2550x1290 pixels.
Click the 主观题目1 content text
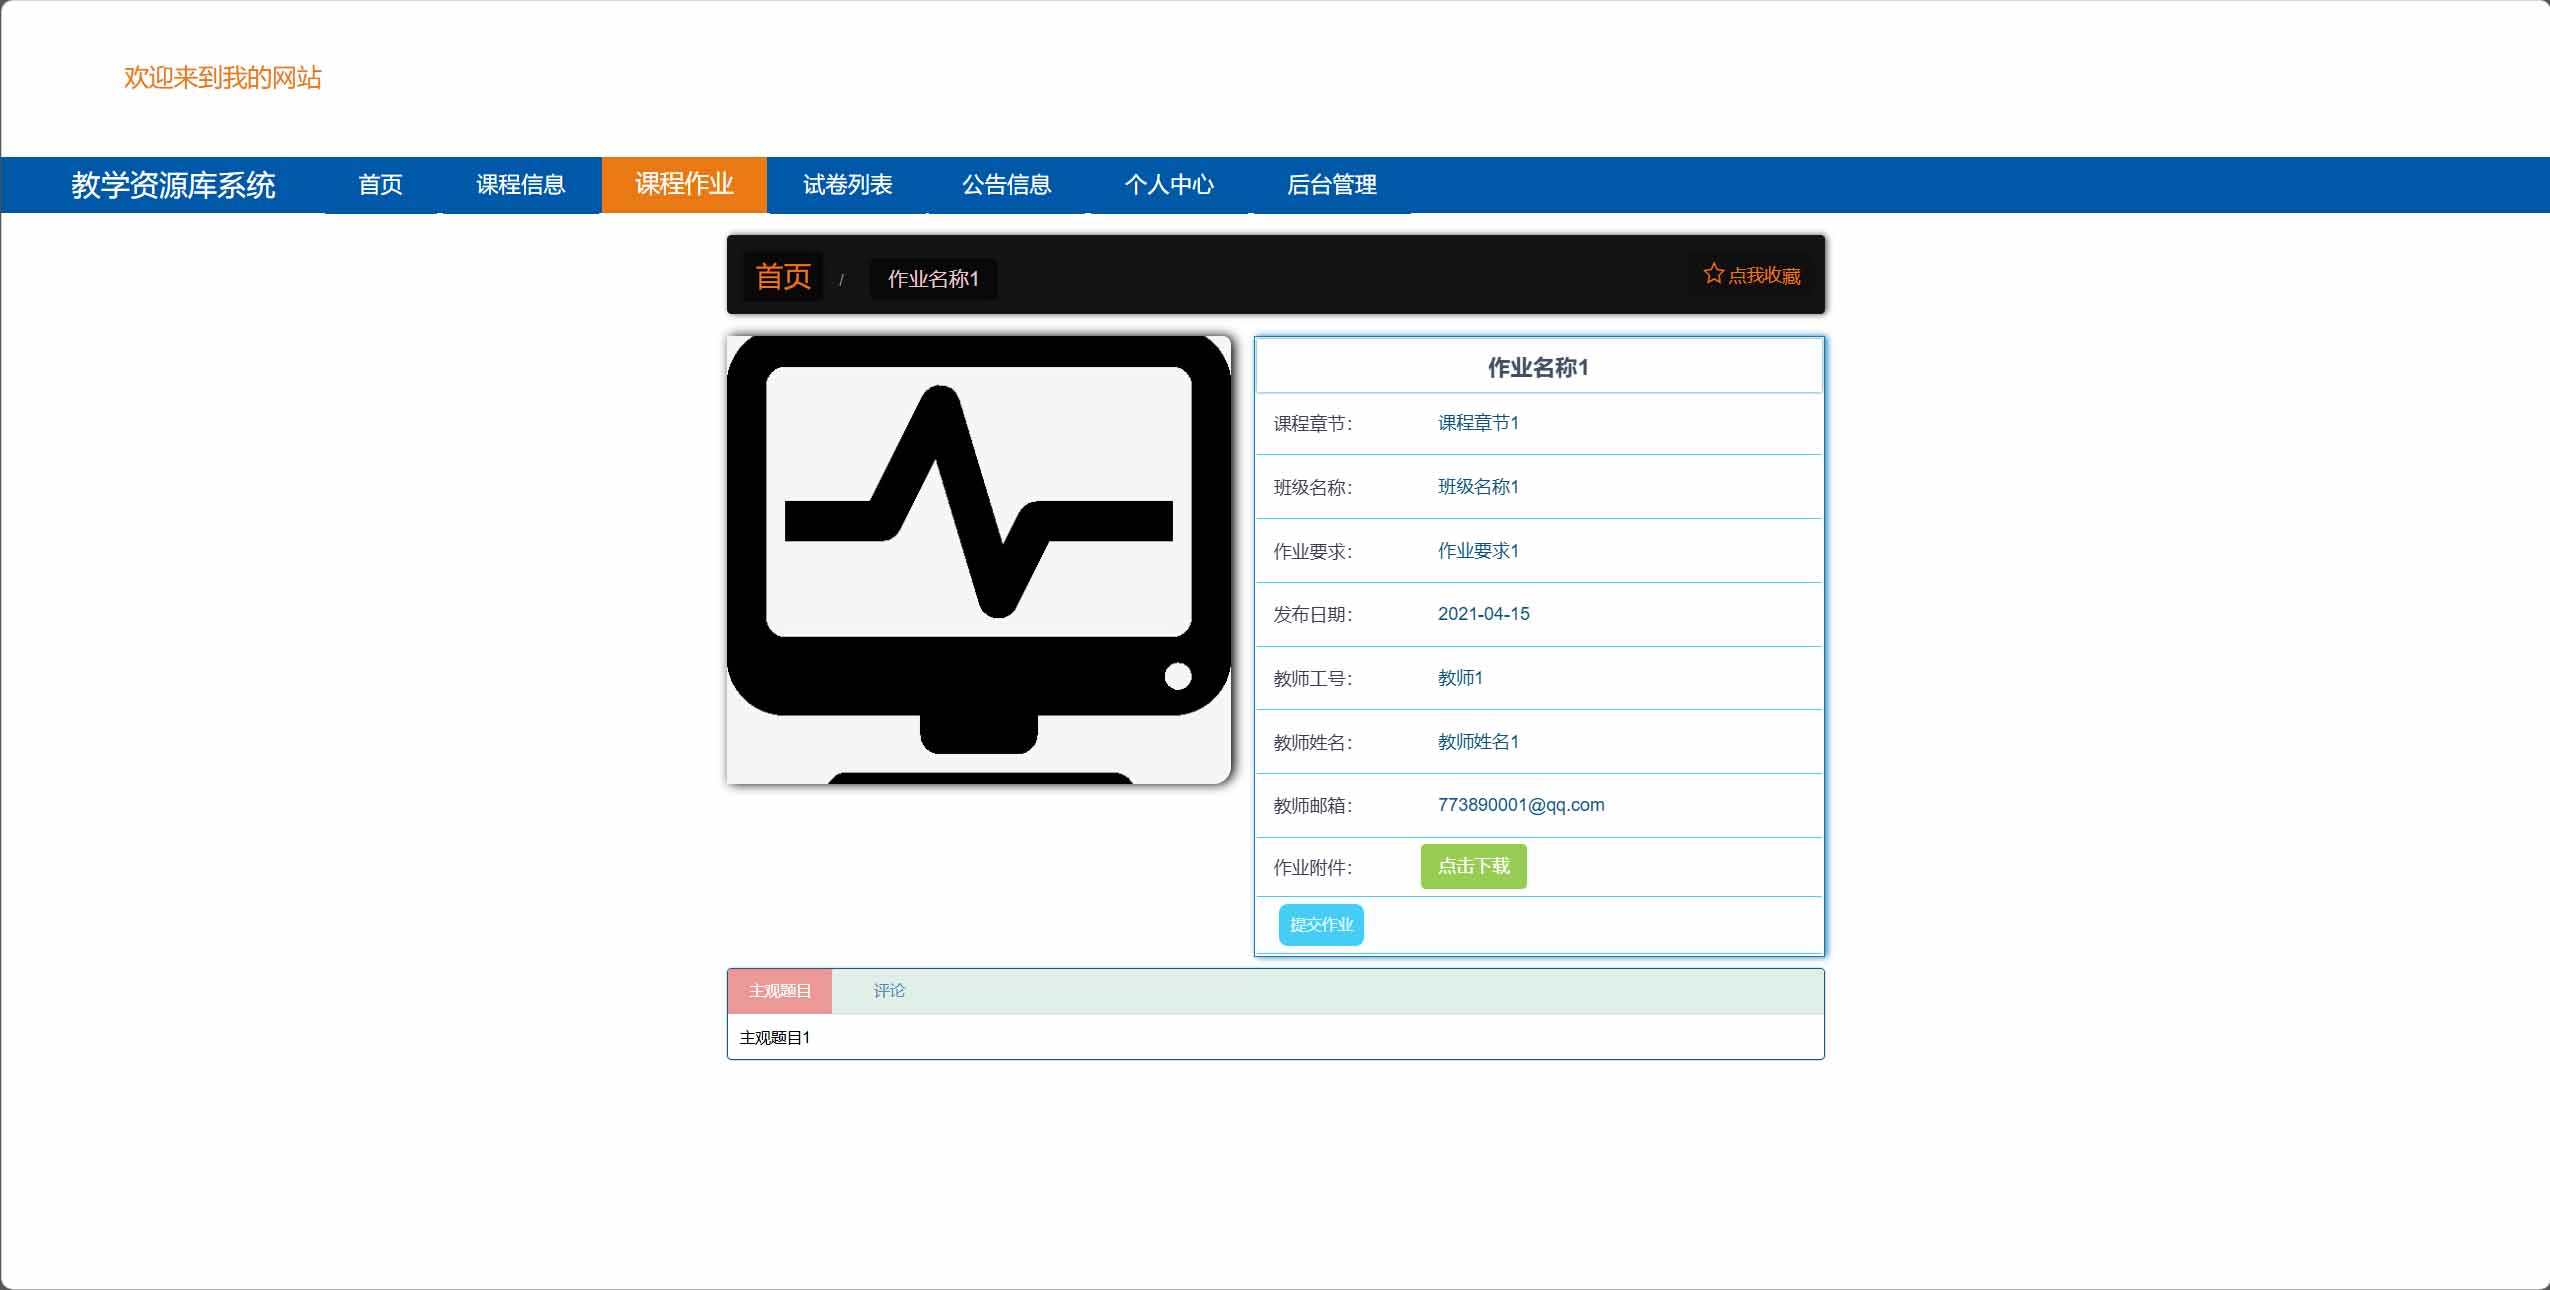click(x=775, y=1038)
